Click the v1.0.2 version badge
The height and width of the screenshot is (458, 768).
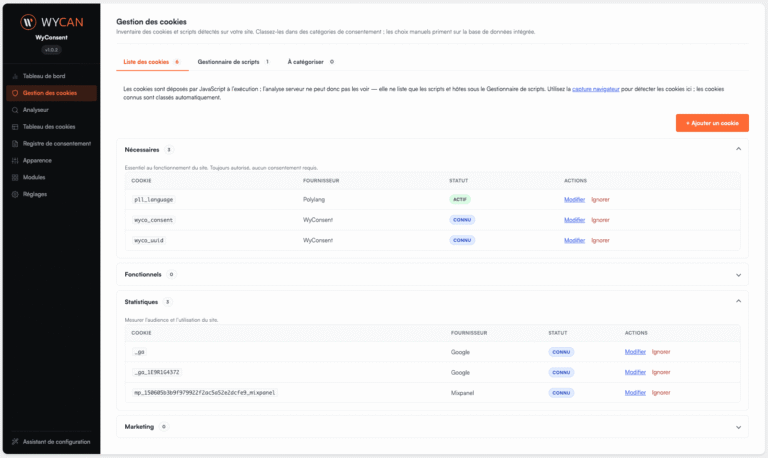51,50
